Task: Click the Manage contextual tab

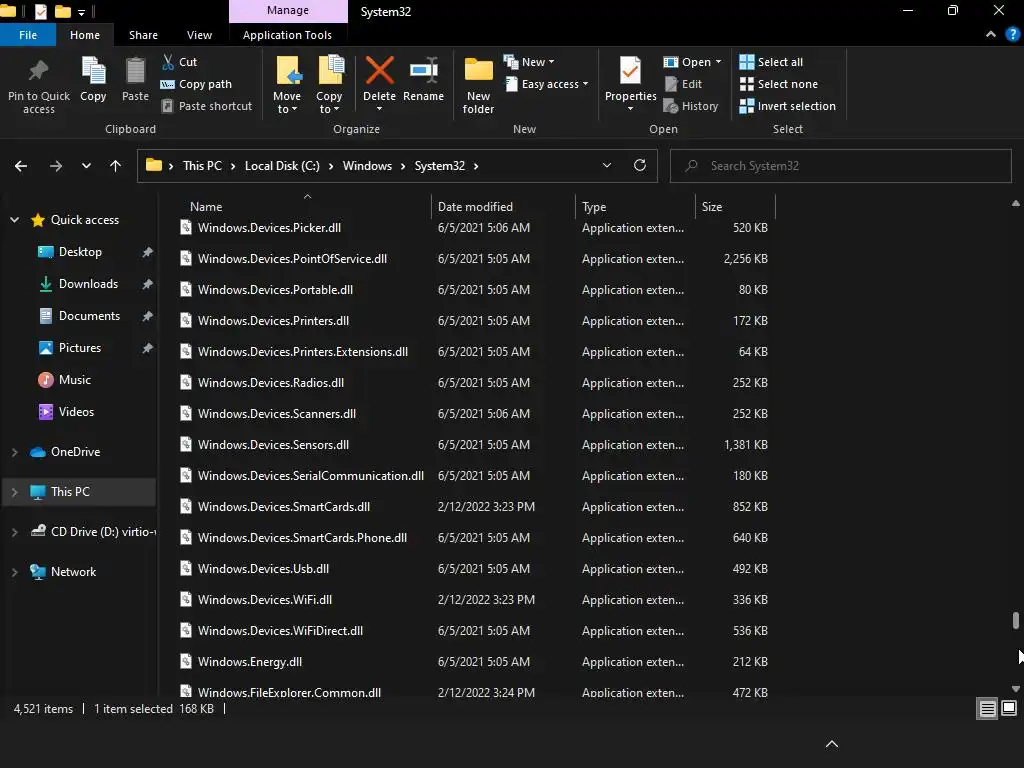Action: pos(288,10)
